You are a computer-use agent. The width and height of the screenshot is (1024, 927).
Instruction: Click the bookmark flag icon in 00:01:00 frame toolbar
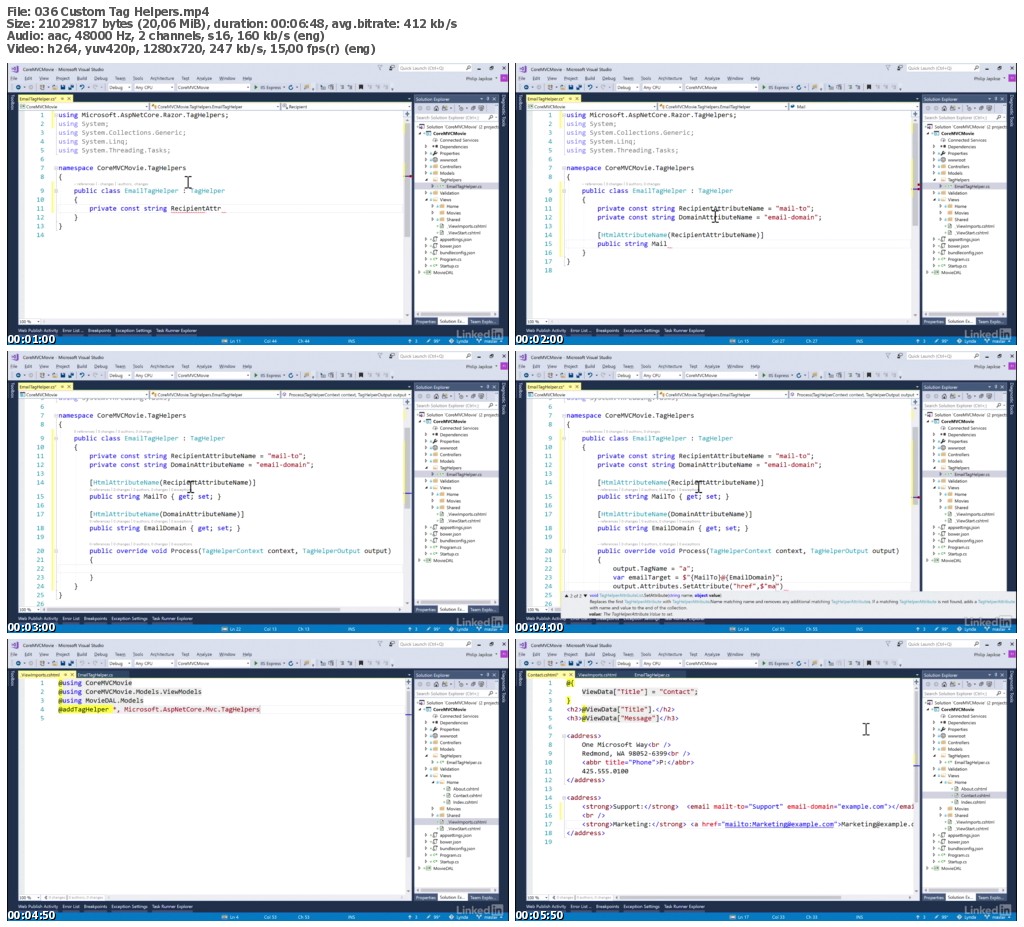click(360, 87)
